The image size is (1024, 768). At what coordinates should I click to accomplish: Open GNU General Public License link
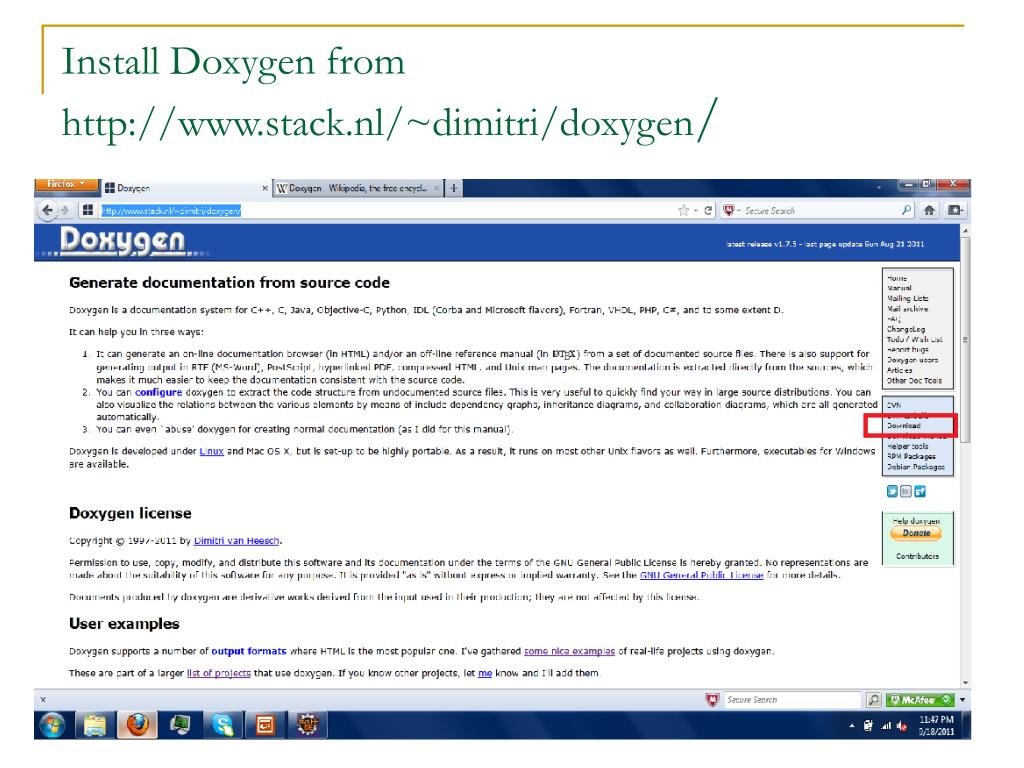tap(701, 575)
